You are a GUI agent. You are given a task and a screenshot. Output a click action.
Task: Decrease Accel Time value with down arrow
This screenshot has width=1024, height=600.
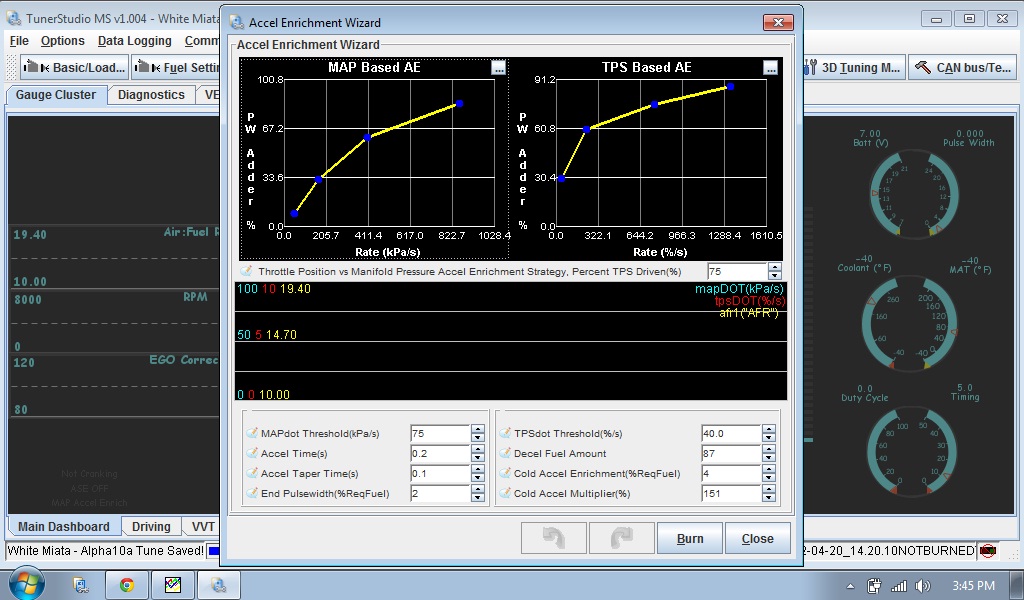(x=477, y=458)
